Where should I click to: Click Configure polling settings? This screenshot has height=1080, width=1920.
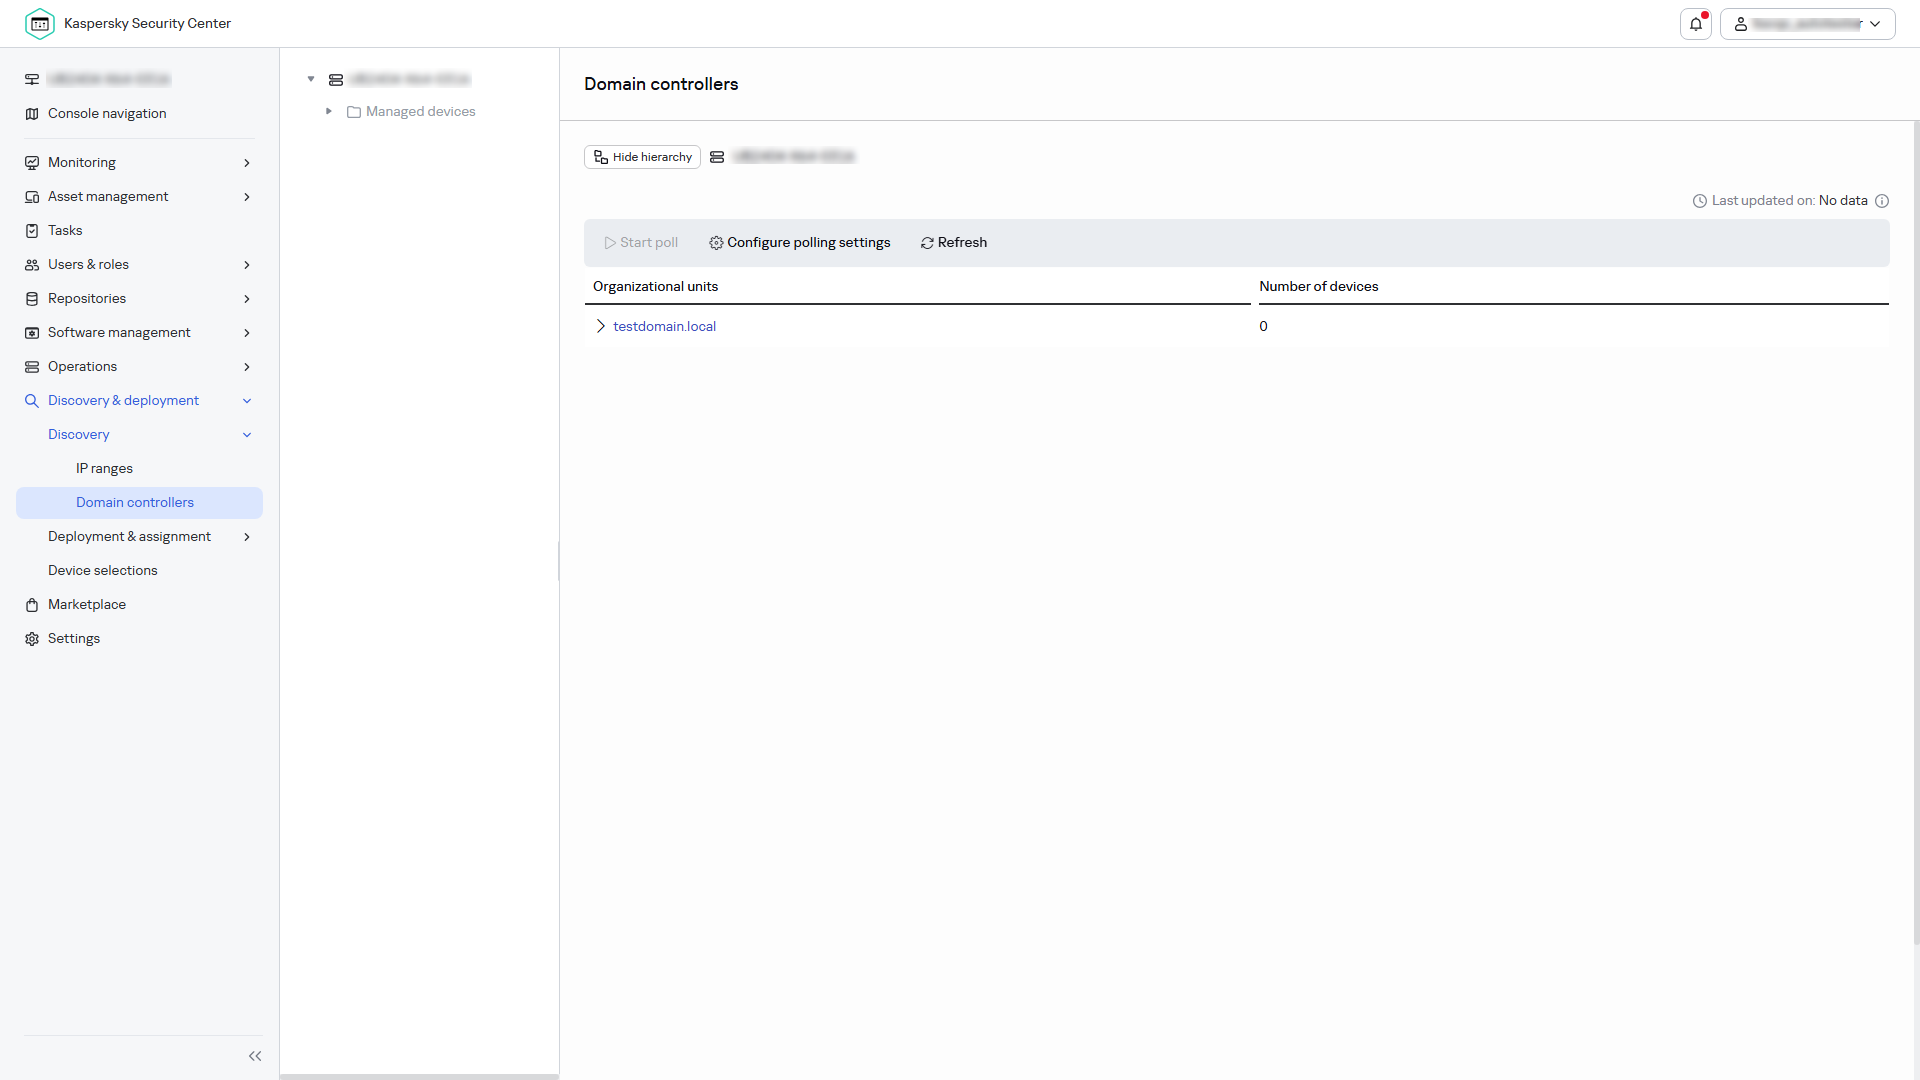pos(799,243)
